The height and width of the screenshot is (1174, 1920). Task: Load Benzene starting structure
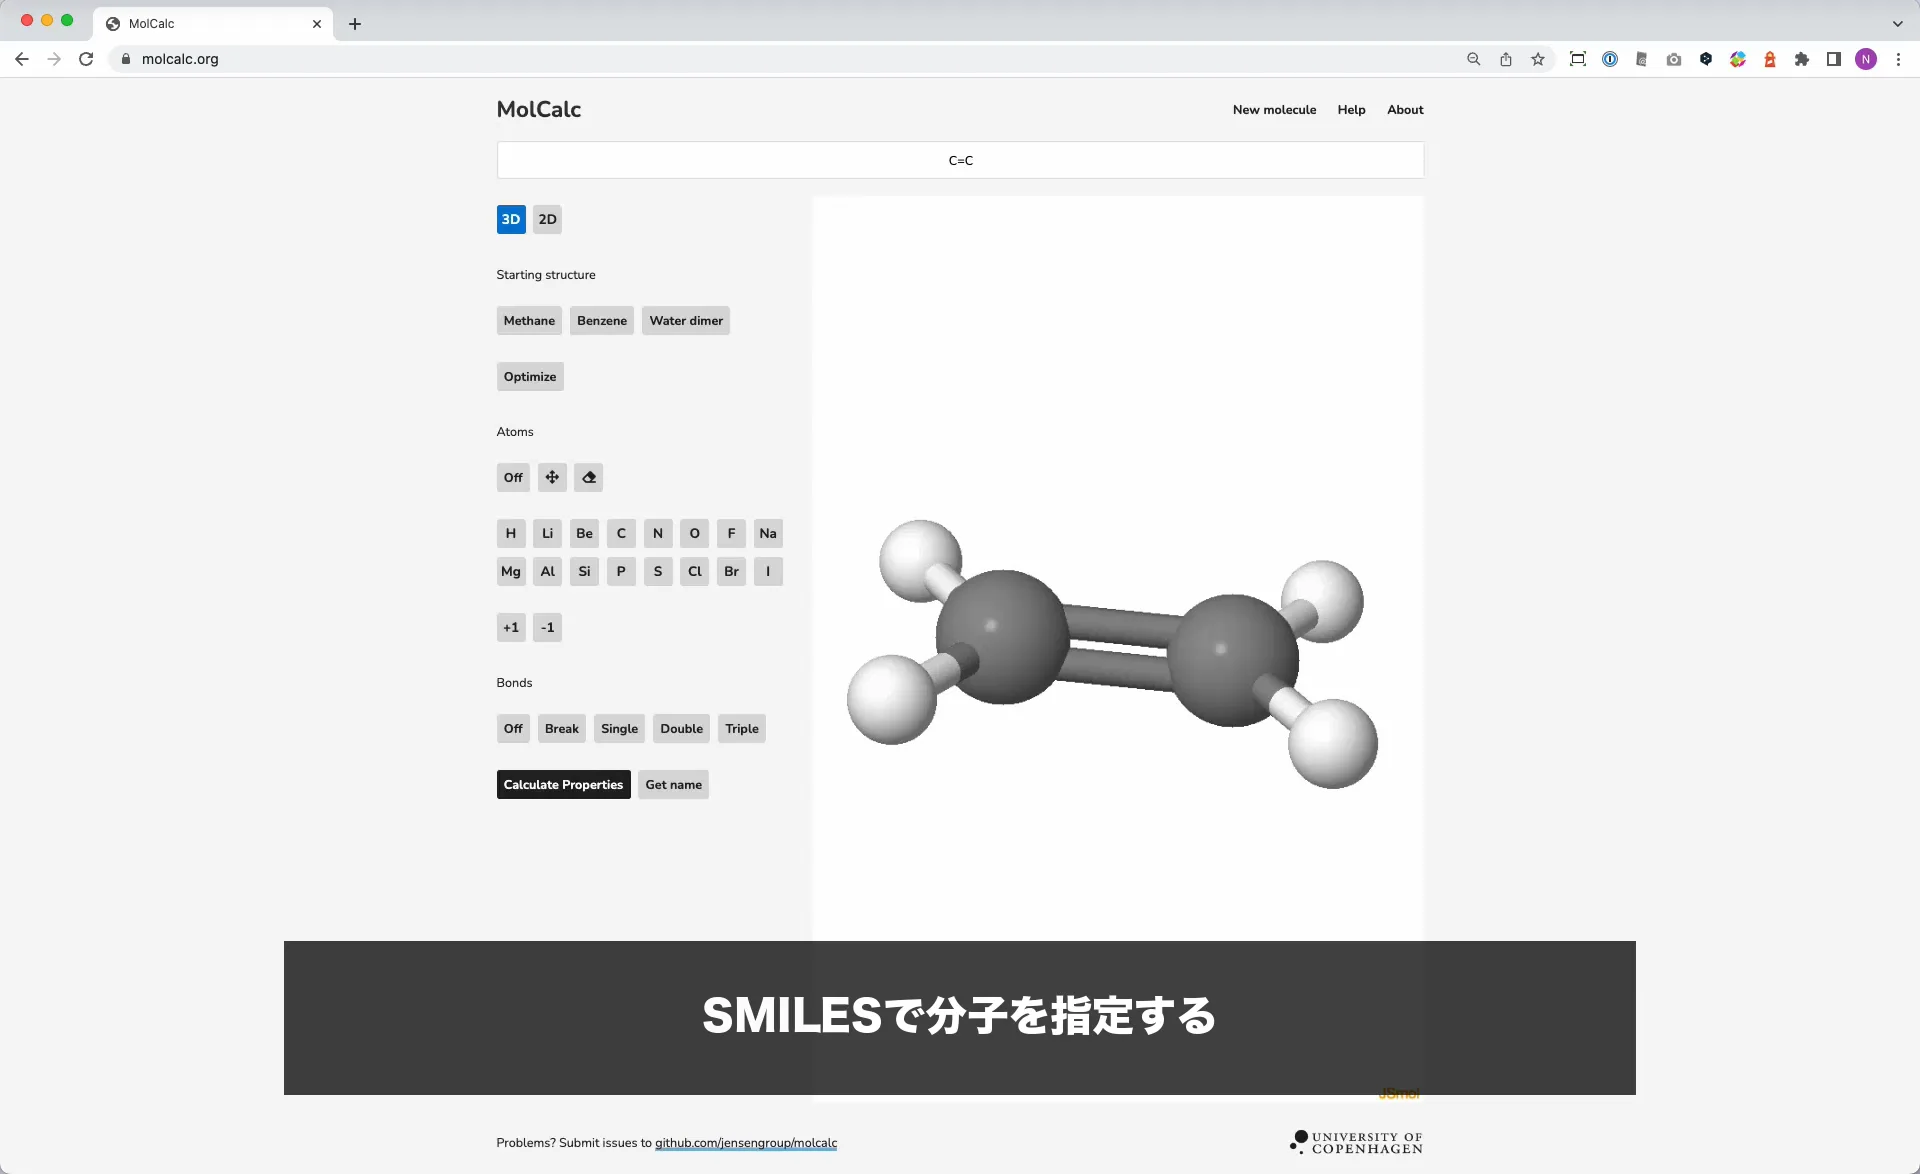(602, 320)
